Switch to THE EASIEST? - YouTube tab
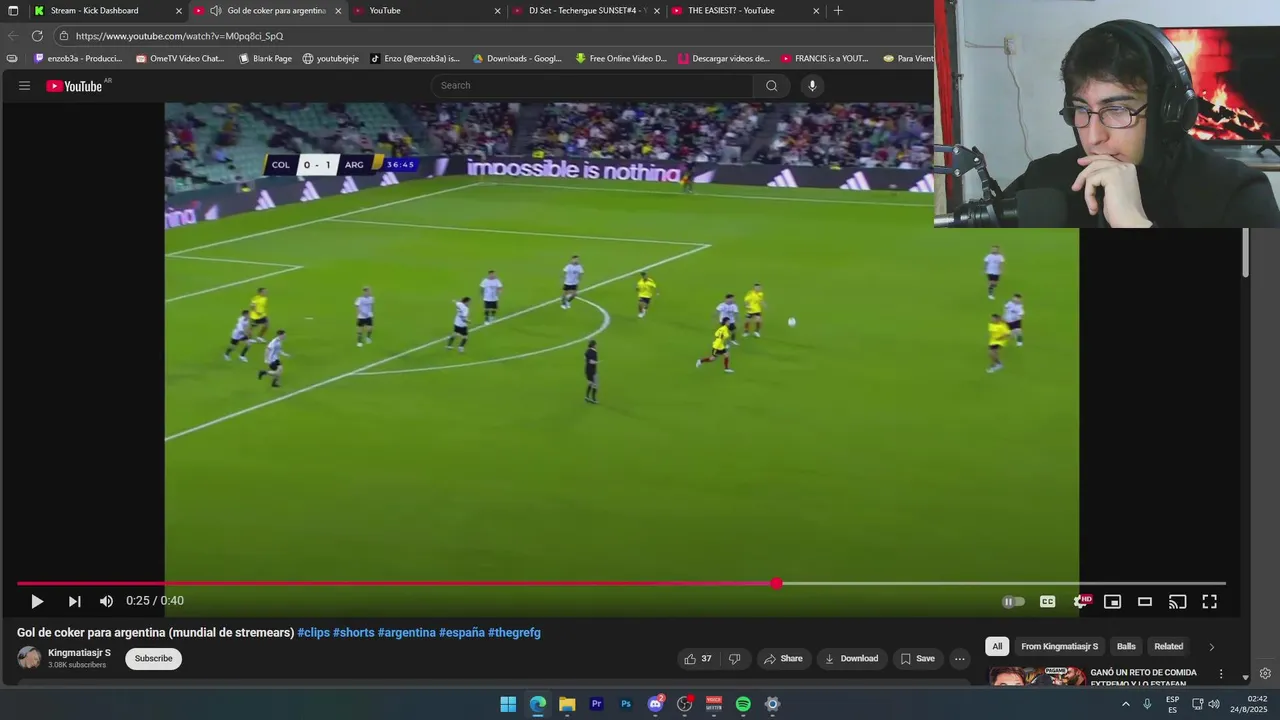The width and height of the screenshot is (1280, 720). pos(746,11)
